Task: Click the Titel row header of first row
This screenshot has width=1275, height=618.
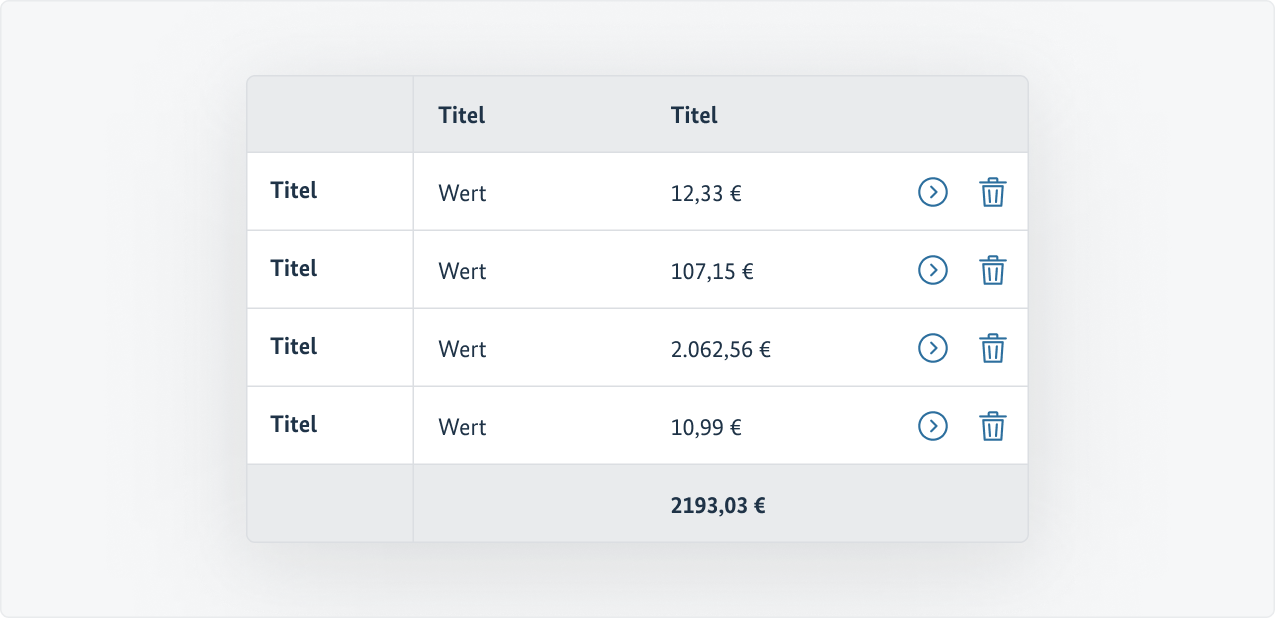Action: pos(294,190)
